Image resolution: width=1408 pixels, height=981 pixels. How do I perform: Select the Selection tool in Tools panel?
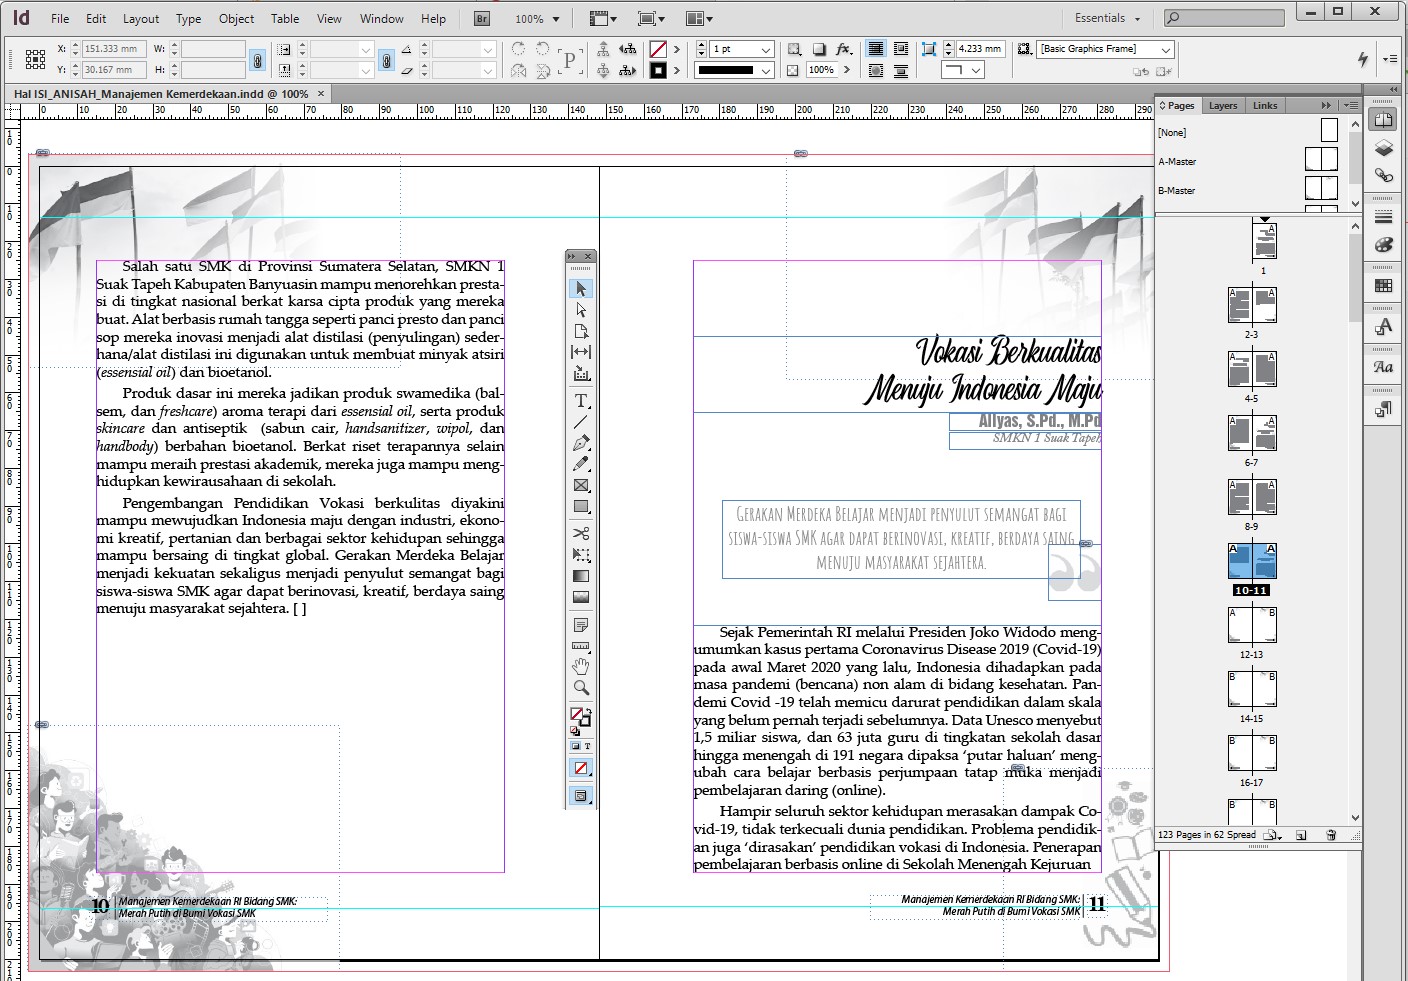(581, 289)
